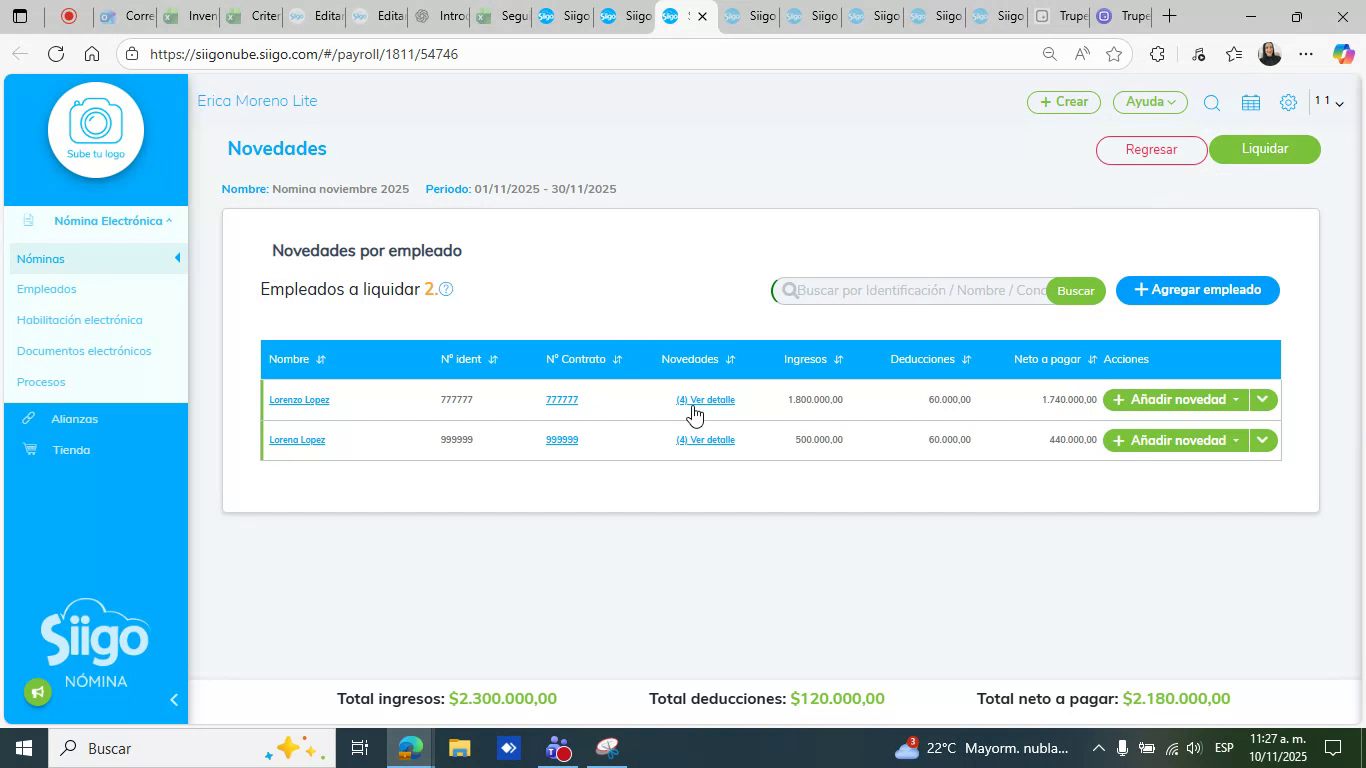Viewport: 1366px width, 768px height.
Task: Sort table by Ingresos column
Action: click(x=838, y=359)
